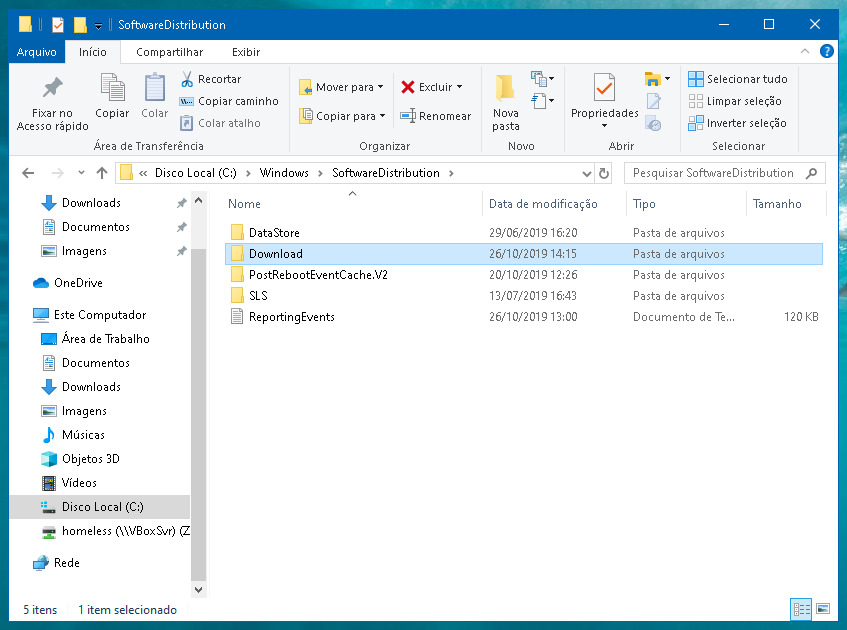Open the Mover para dropdown

tap(341, 87)
